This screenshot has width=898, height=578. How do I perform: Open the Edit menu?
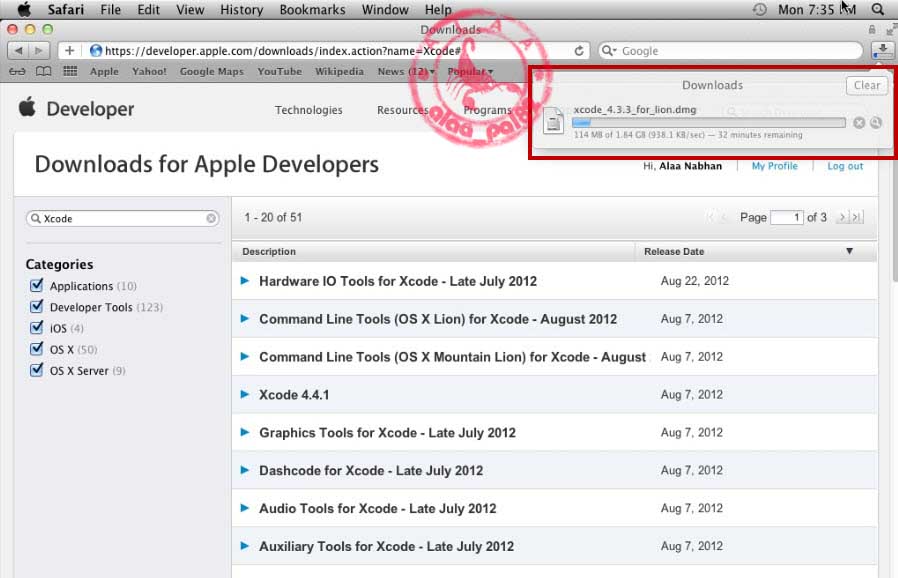pyautogui.click(x=148, y=10)
